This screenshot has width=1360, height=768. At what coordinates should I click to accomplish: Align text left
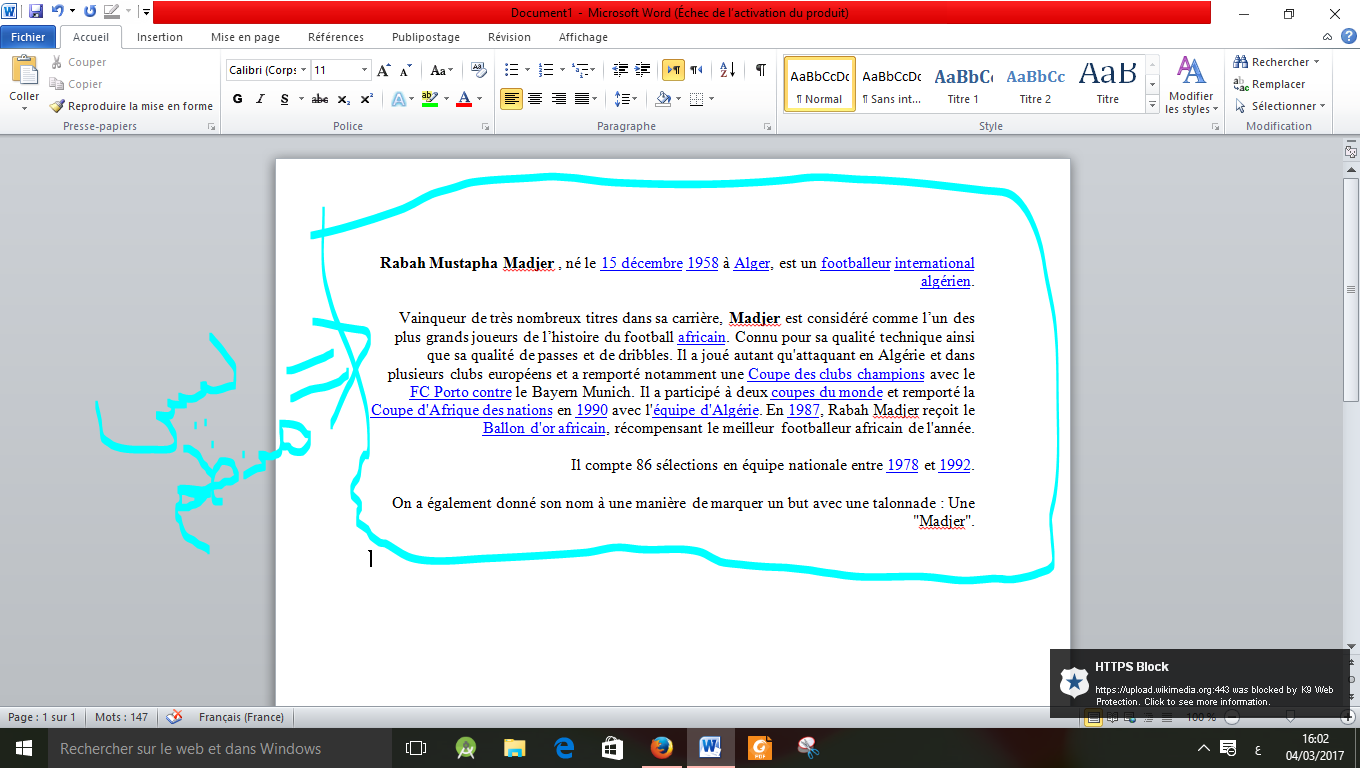pos(511,99)
